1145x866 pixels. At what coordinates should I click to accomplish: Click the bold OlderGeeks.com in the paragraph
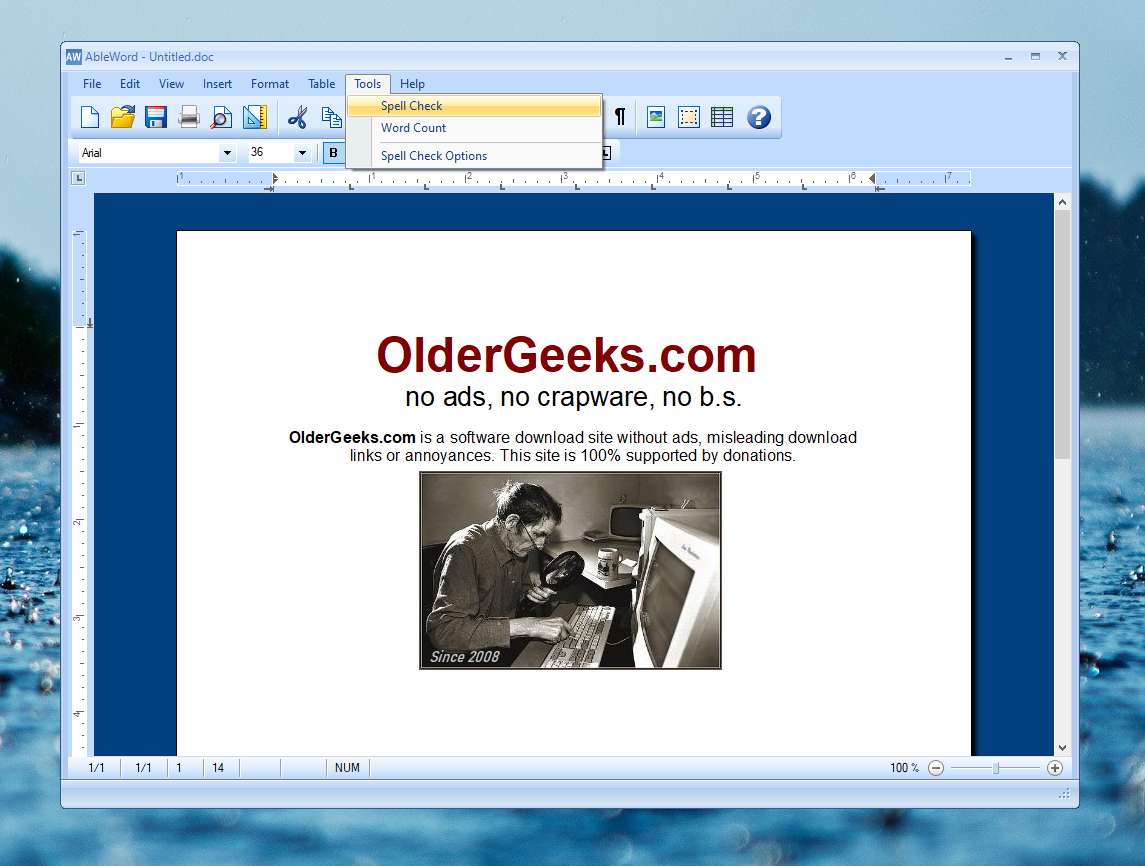[x=352, y=437]
